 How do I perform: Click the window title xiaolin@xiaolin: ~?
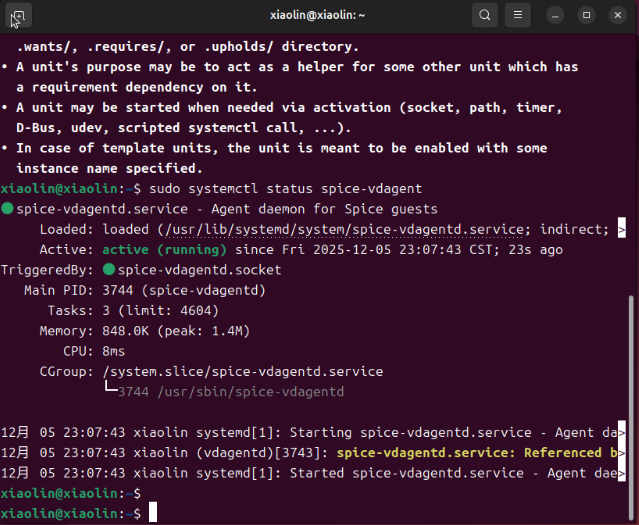click(x=319, y=15)
